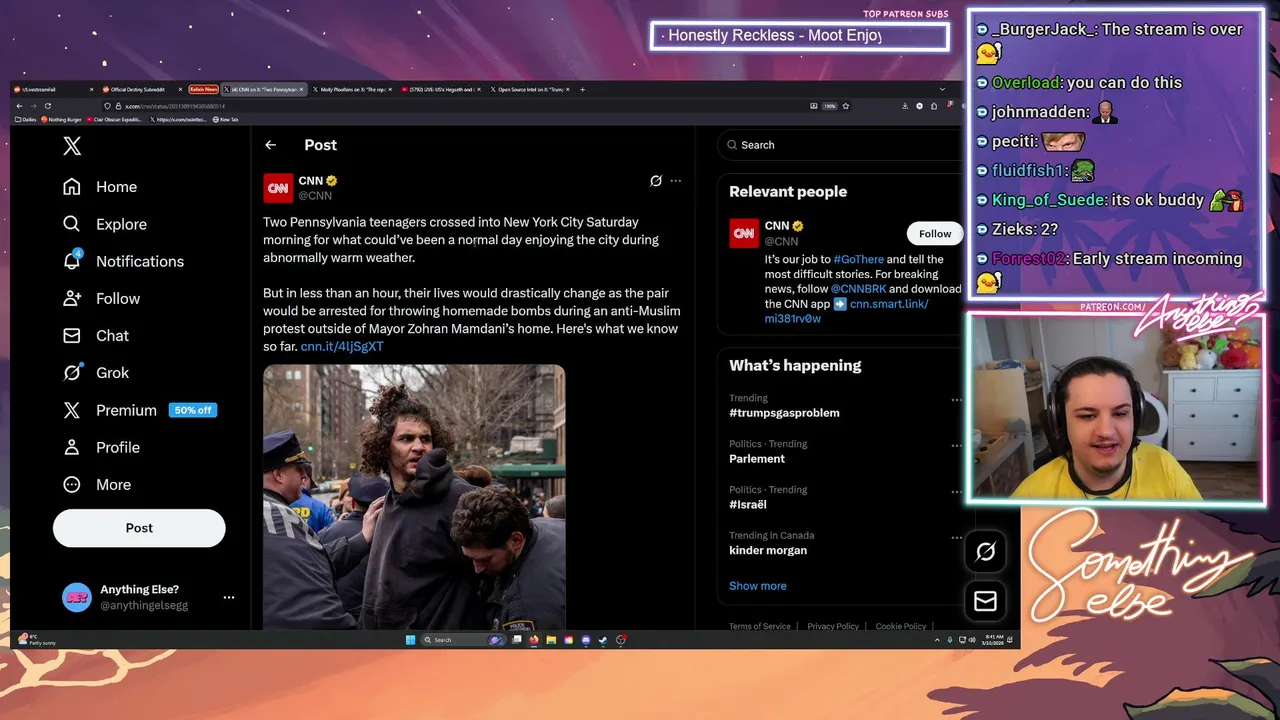Open the Windows Start menu
1280x720 pixels.
point(410,640)
